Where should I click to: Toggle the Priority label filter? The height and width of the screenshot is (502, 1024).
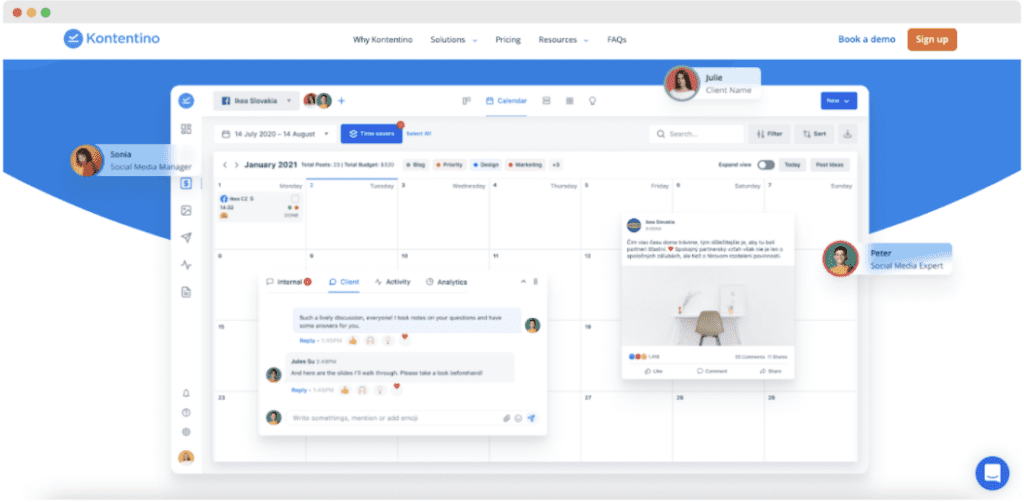(x=449, y=165)
